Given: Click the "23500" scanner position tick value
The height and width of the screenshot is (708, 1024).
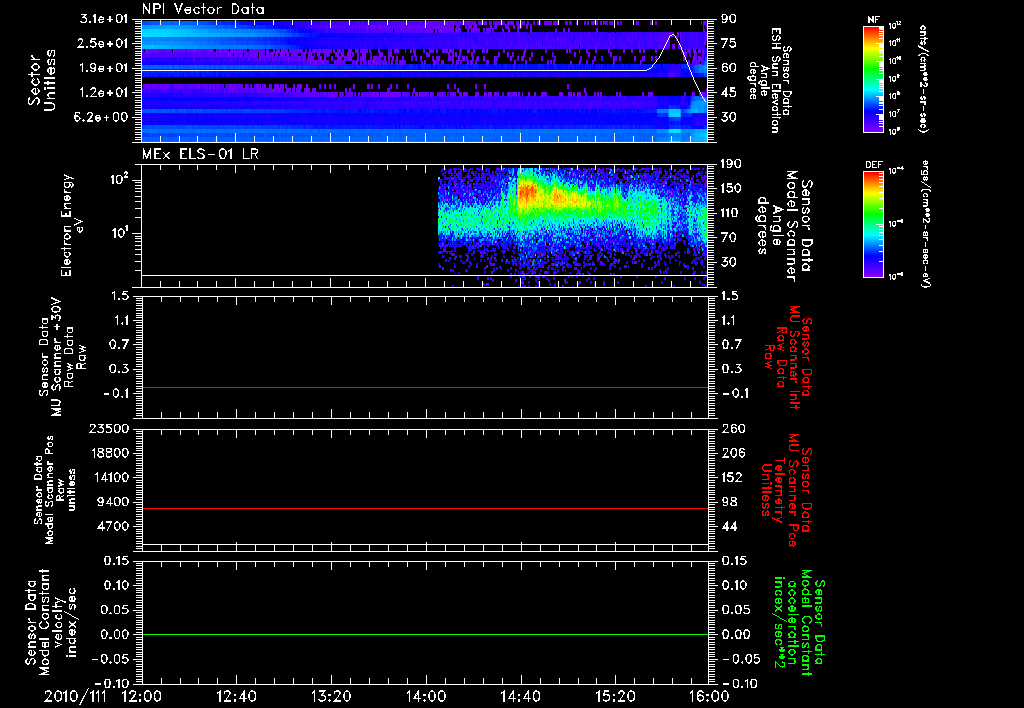Looking at the screenshot, I should 110,428.
